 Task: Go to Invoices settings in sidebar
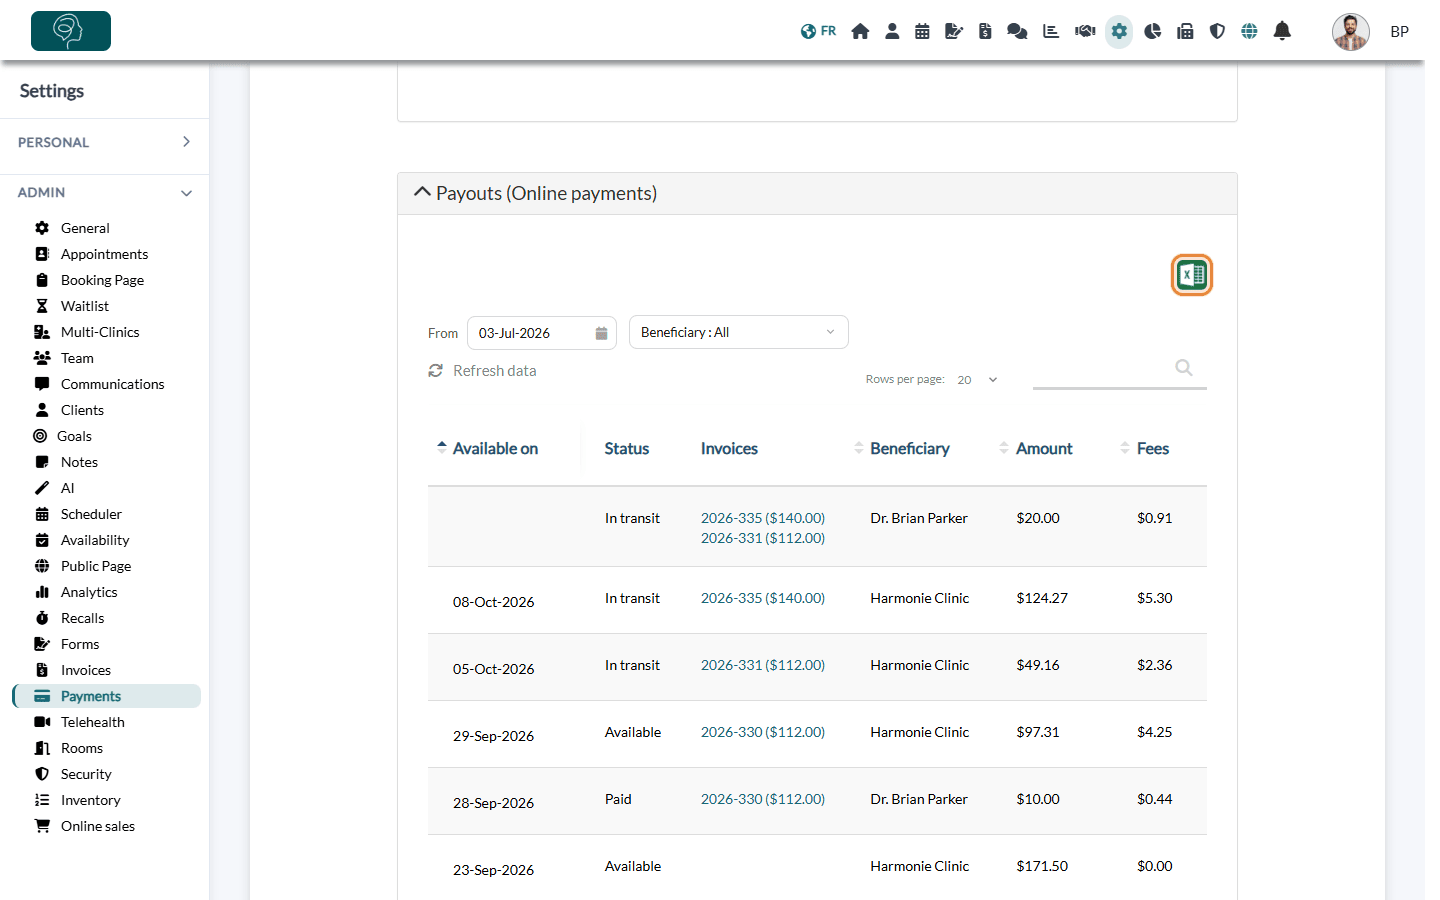[85, 670]
